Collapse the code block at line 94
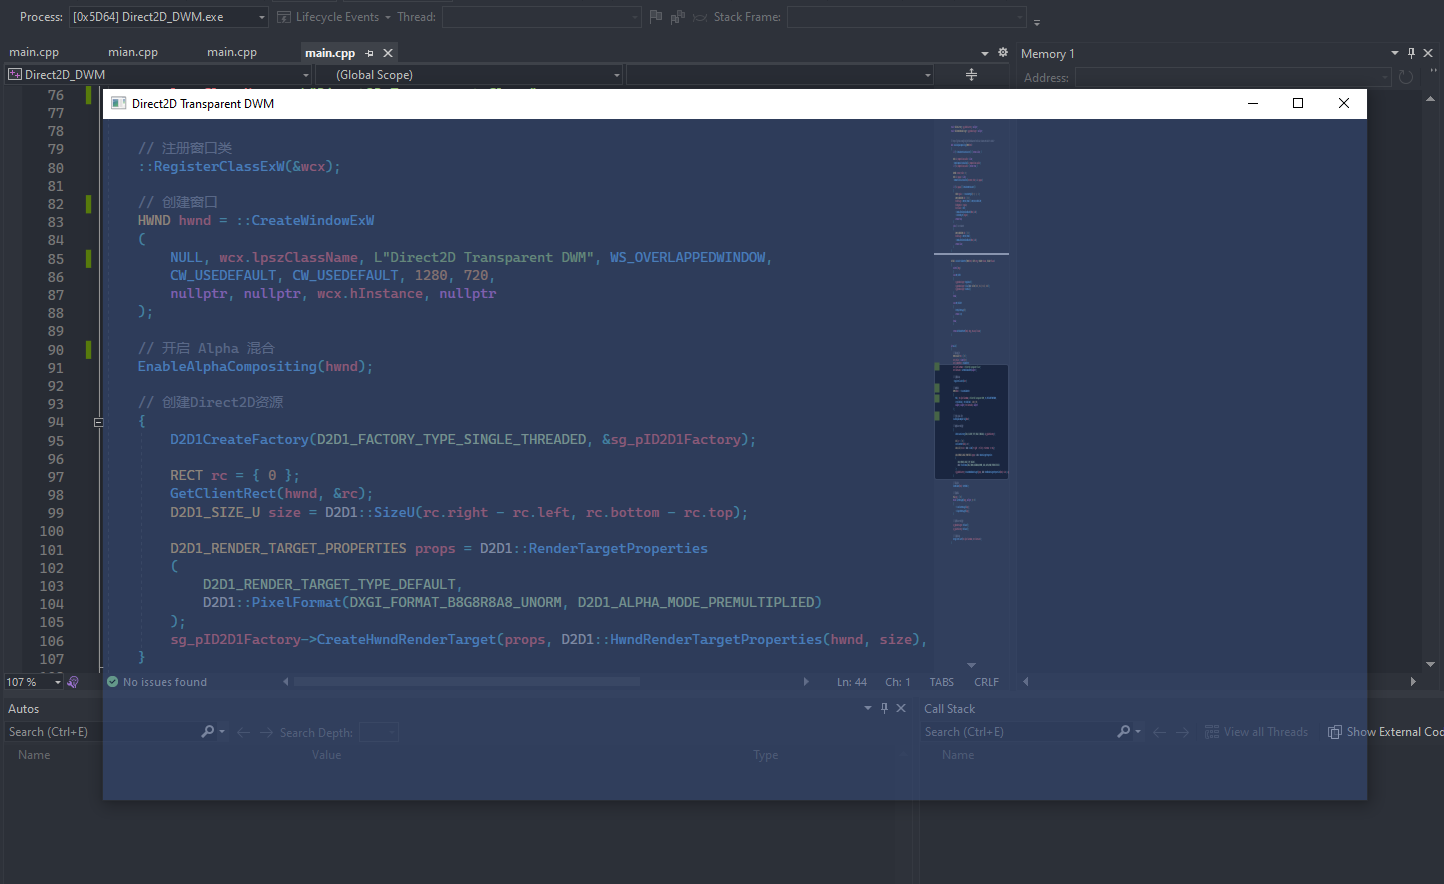Screen dimensions: 1444x884 pos(98,422)
